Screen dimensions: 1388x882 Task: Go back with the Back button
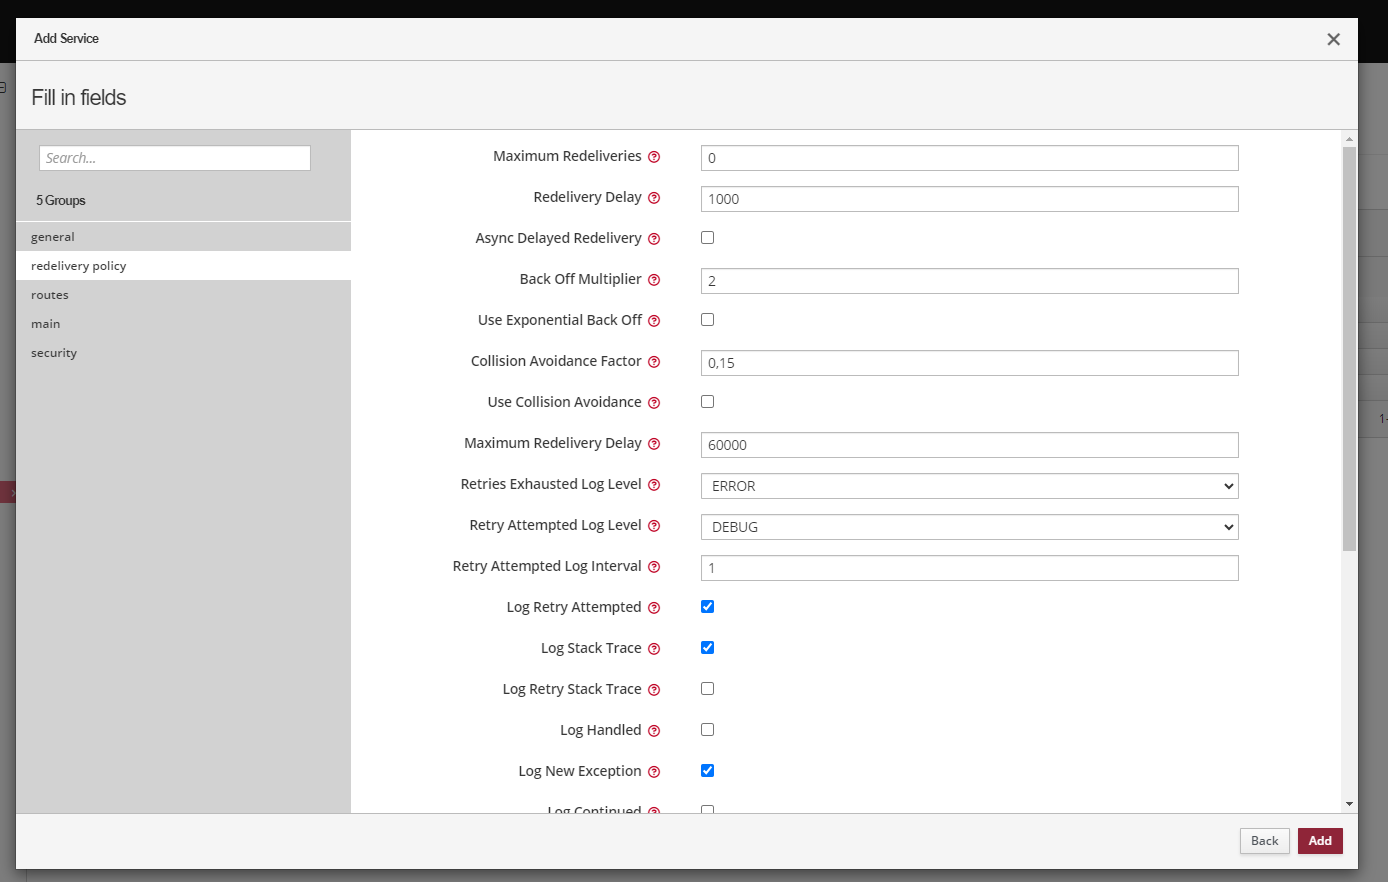1264,841
